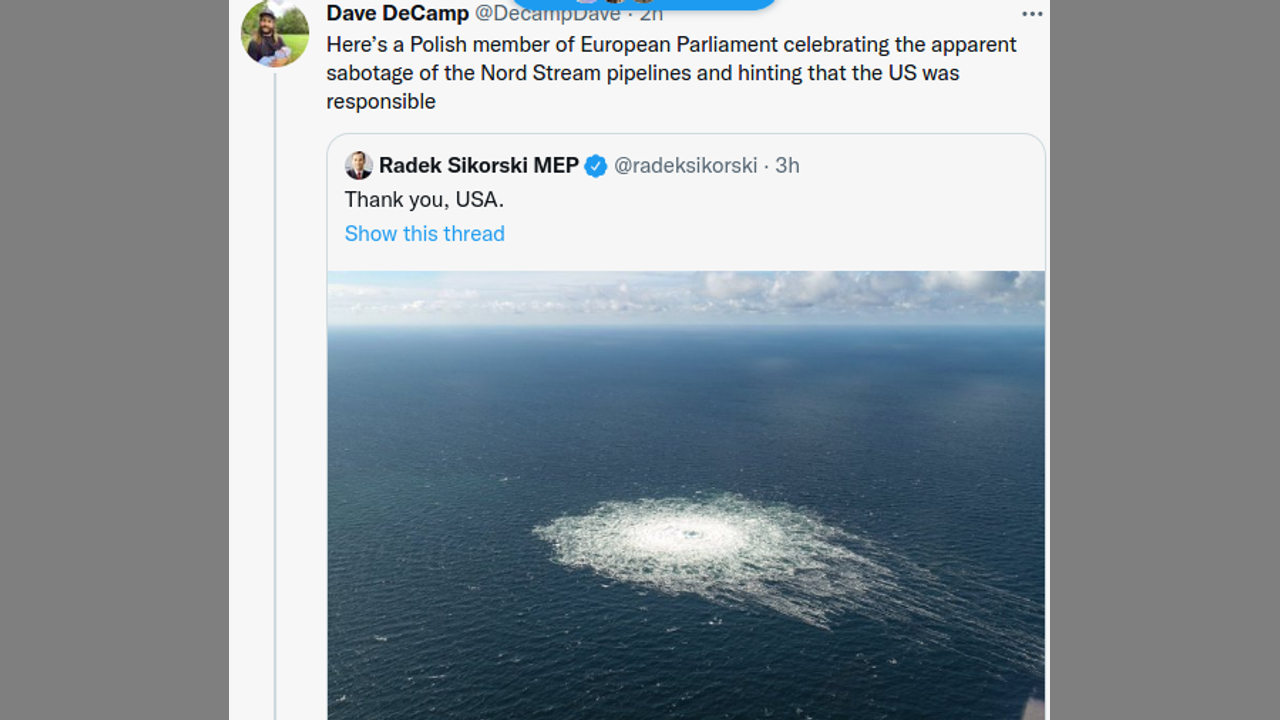Open Dave DeCamp's profile via display name
The width and height of the screenshot is (1280, 720).
(397, 14)
